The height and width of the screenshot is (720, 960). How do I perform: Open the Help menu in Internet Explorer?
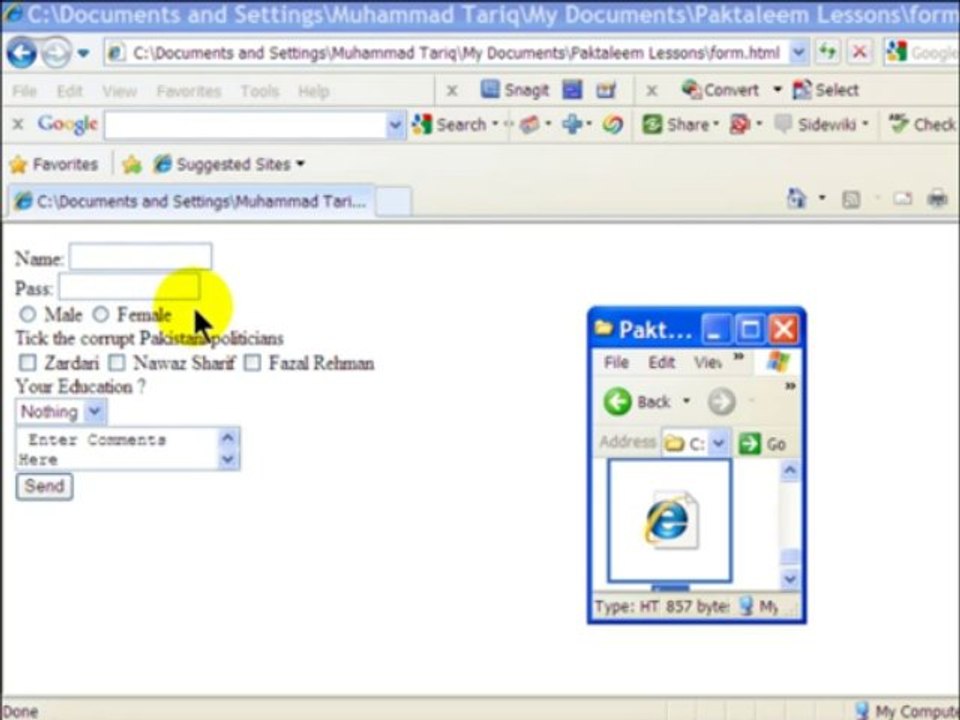point(313,92)
